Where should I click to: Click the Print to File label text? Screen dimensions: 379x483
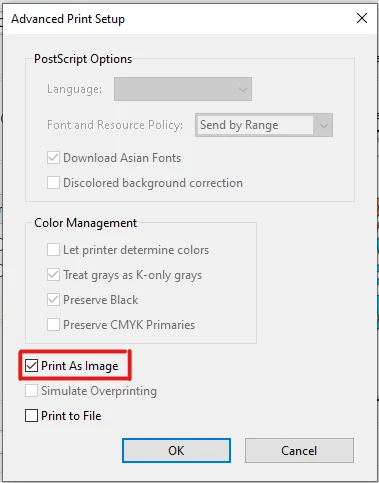pos(71,416)
